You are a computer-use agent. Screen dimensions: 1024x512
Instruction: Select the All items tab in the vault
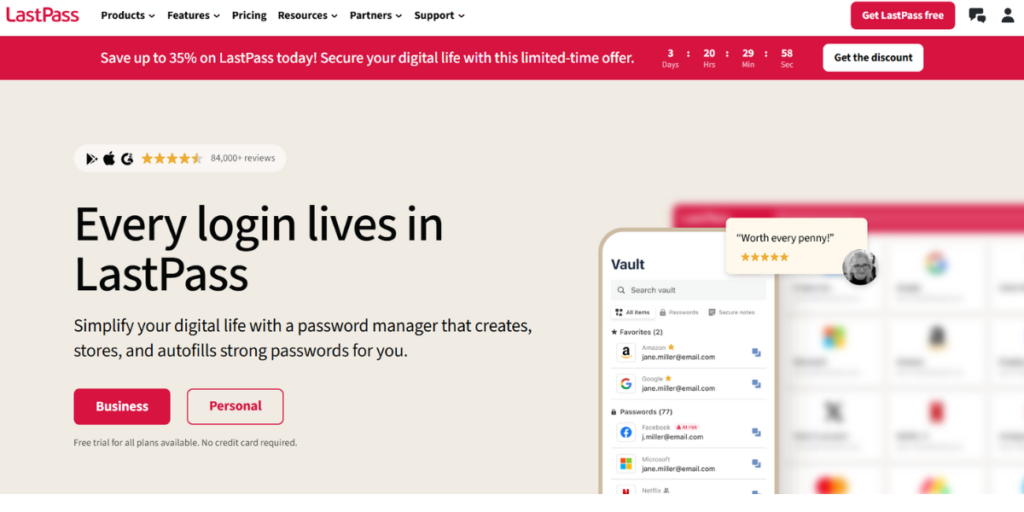click(x=633, y=312)
